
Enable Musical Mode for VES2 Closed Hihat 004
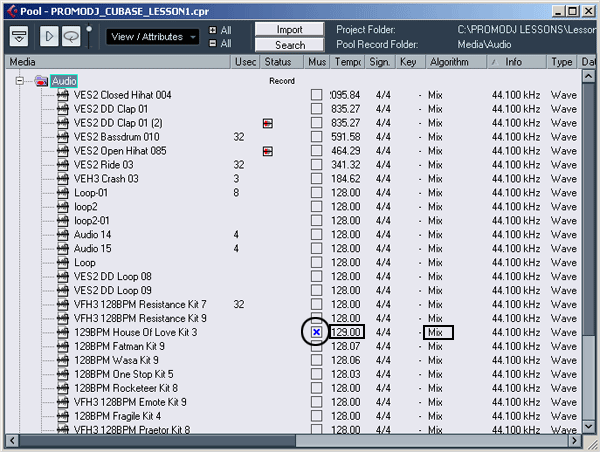pos(316,95)
